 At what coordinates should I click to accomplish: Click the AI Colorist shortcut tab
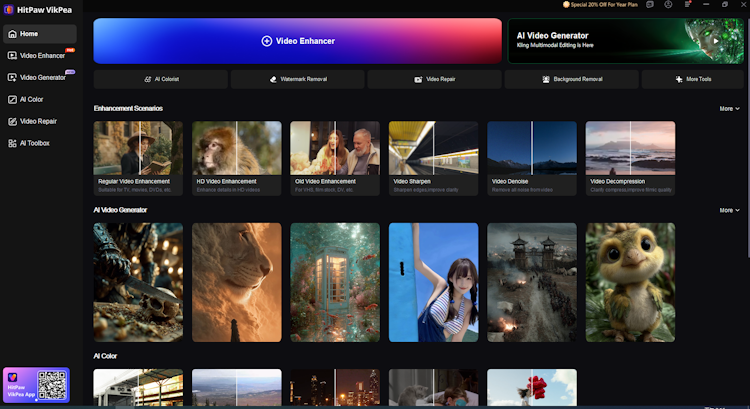pyautogui.click(x=161, y=79)
